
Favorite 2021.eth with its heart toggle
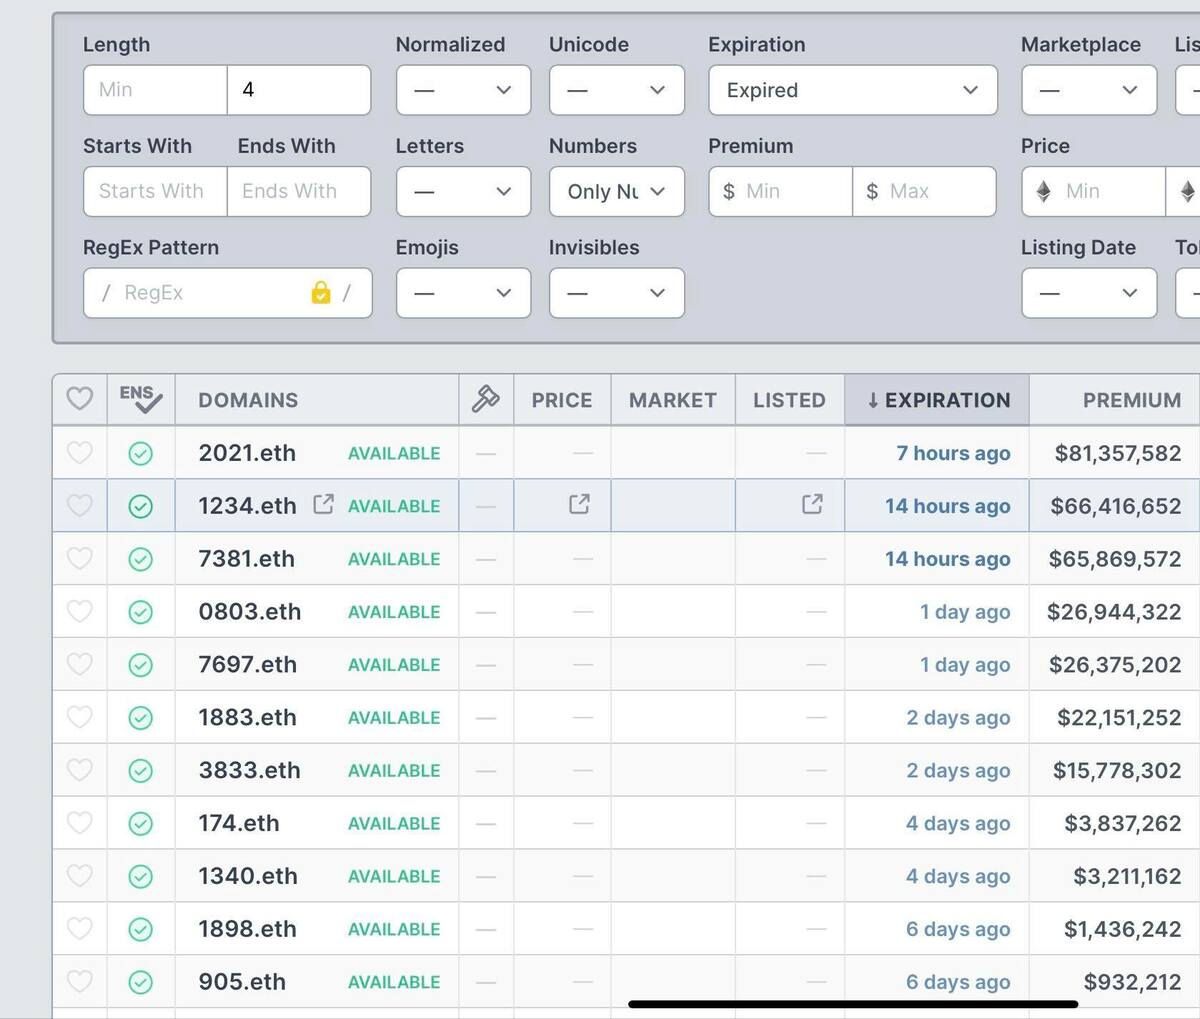point(79,453)
